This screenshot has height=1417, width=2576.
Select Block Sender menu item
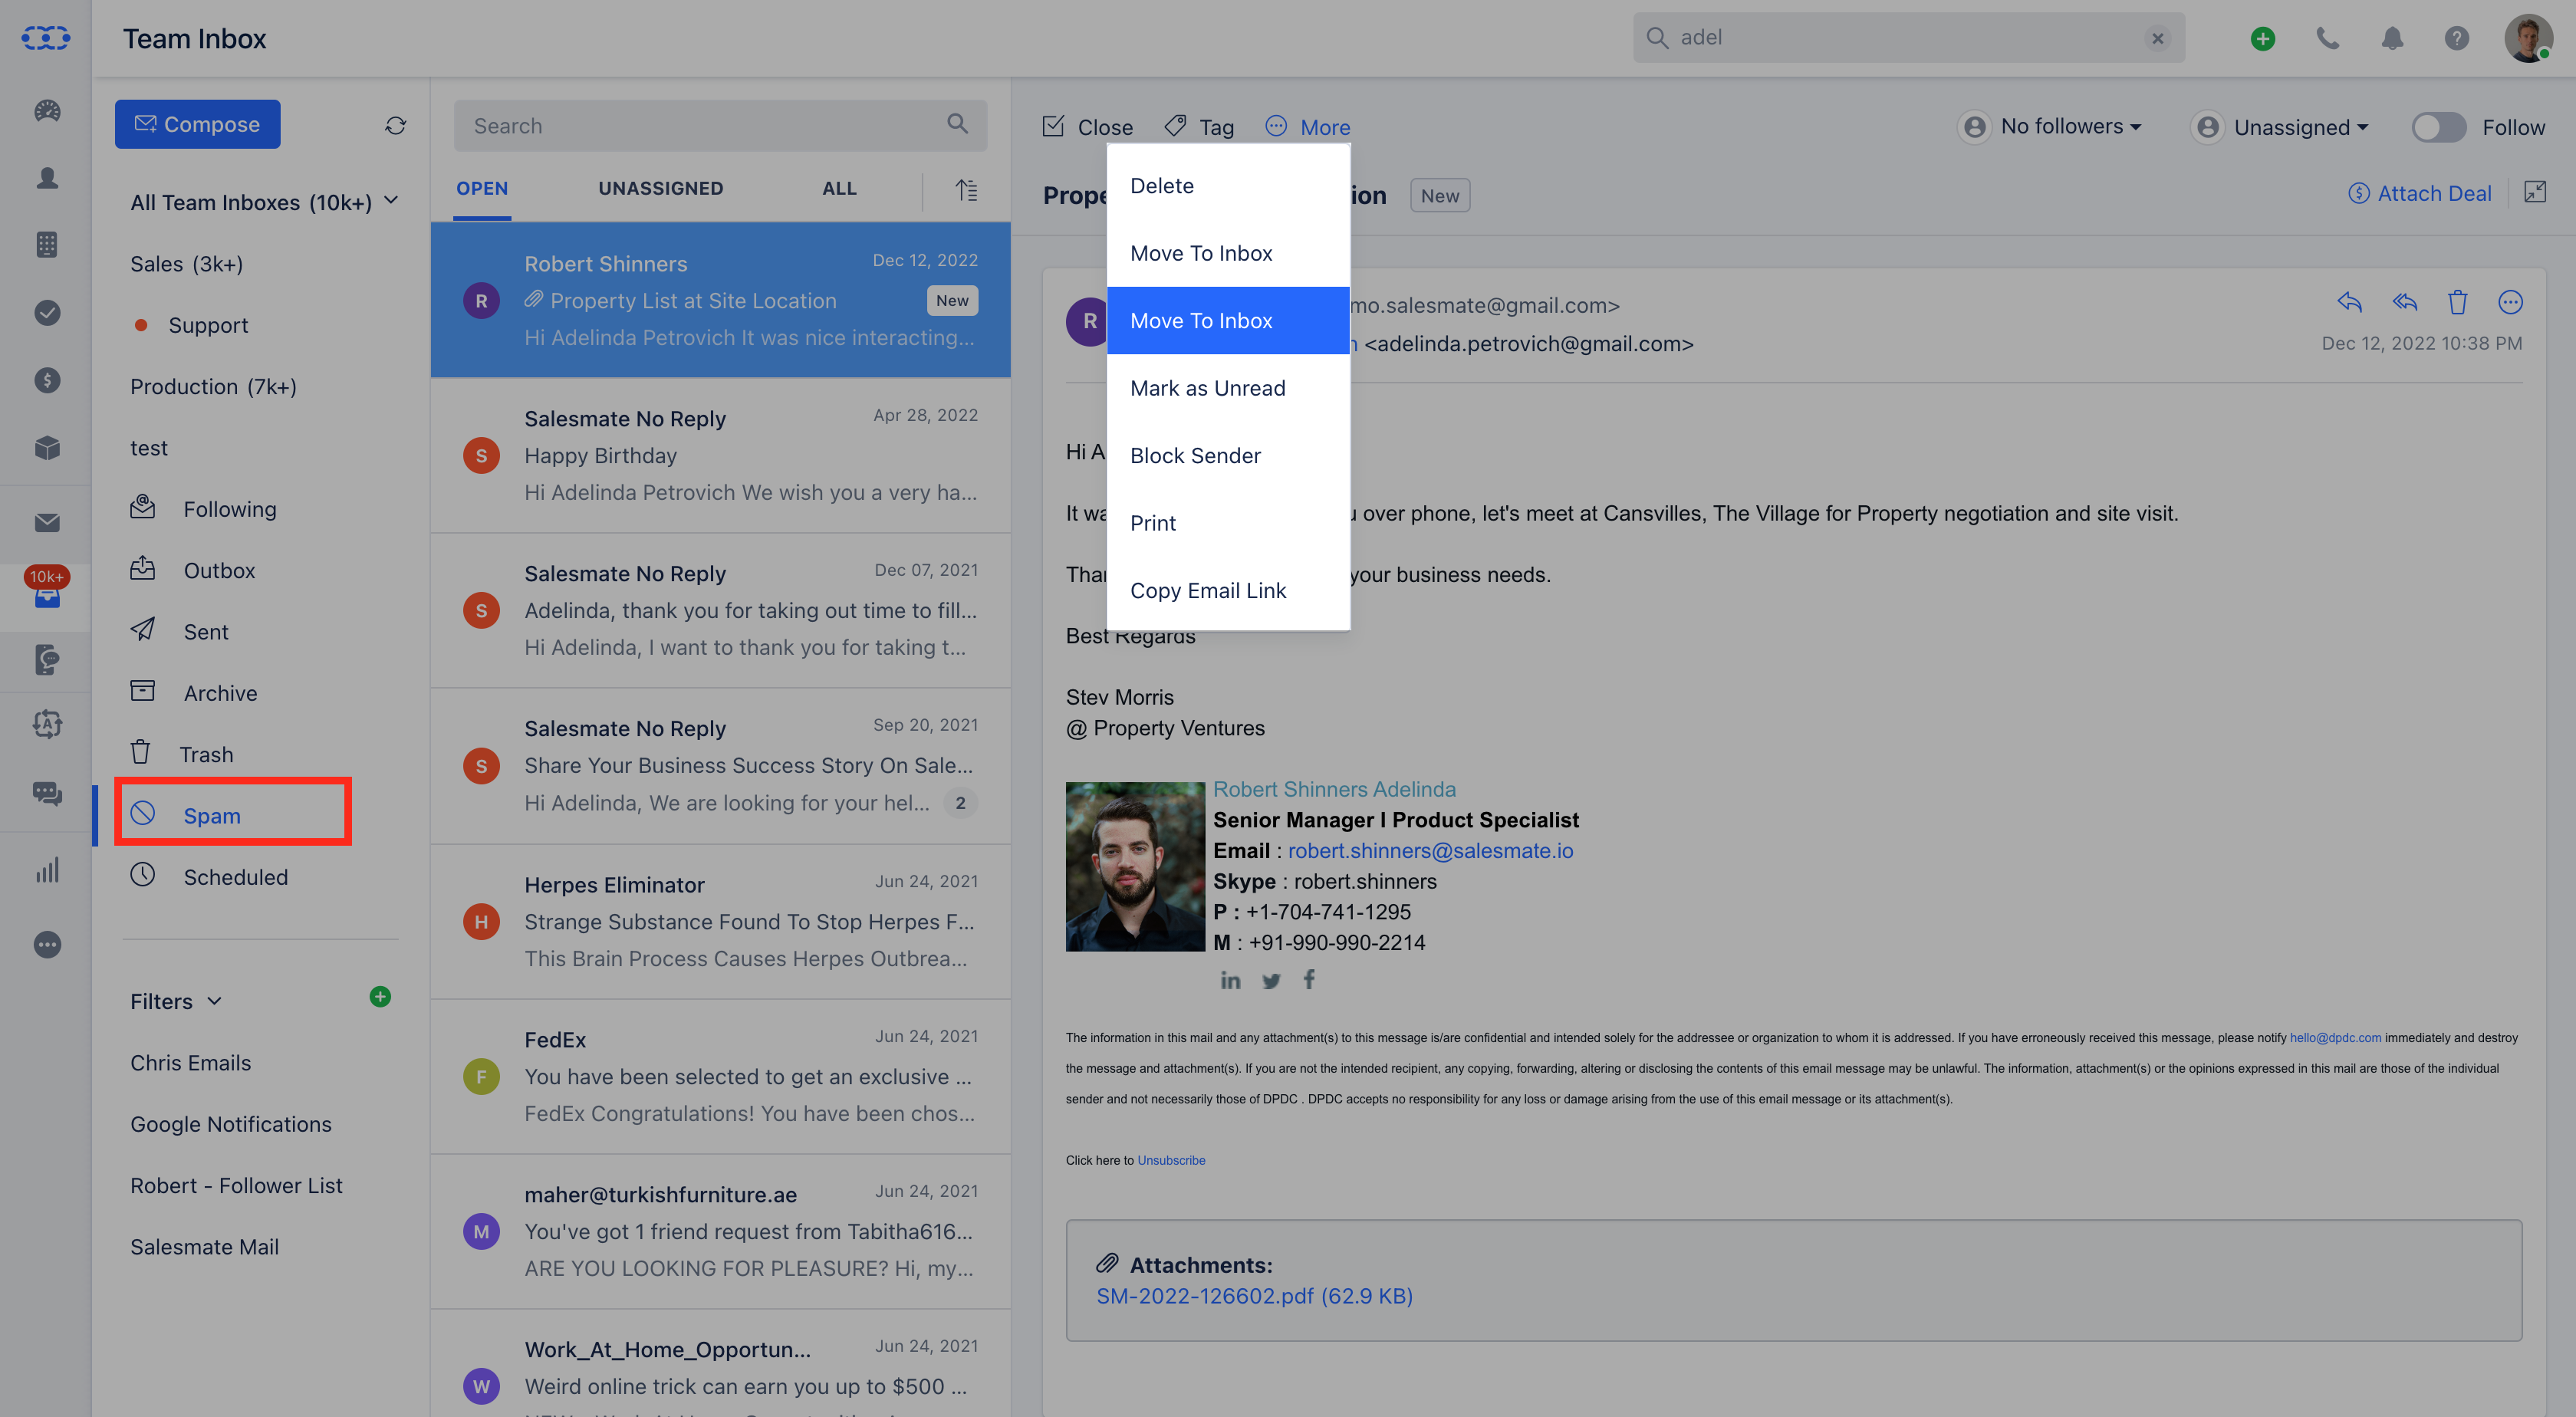point(1228,456)
